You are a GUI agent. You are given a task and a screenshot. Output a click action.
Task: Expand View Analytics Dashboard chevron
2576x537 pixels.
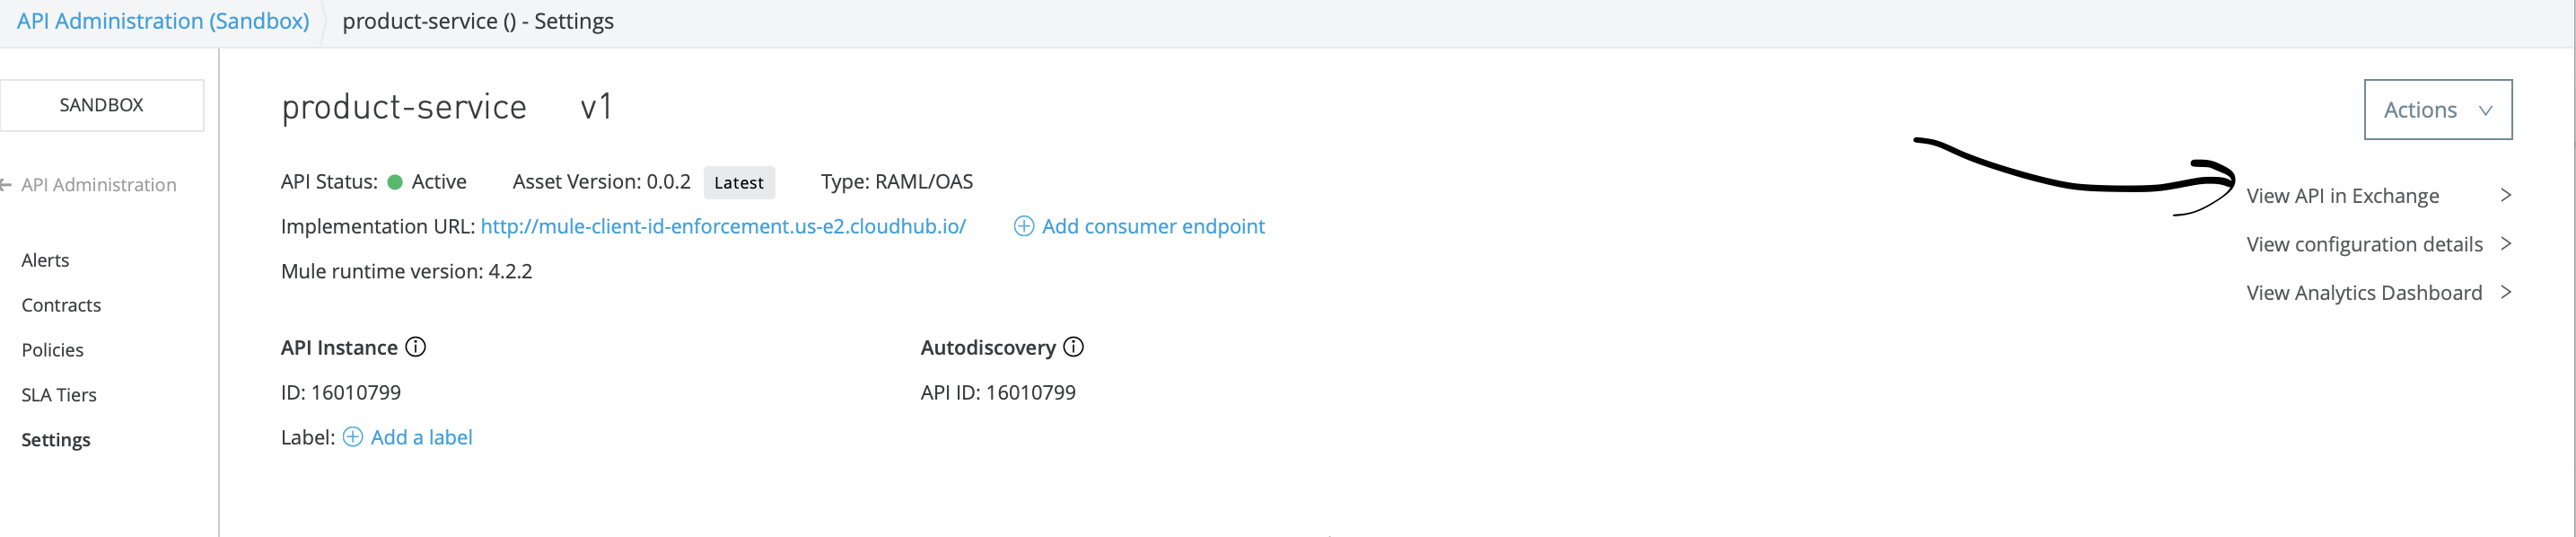pyautogui.click(x=2505, y=292)
